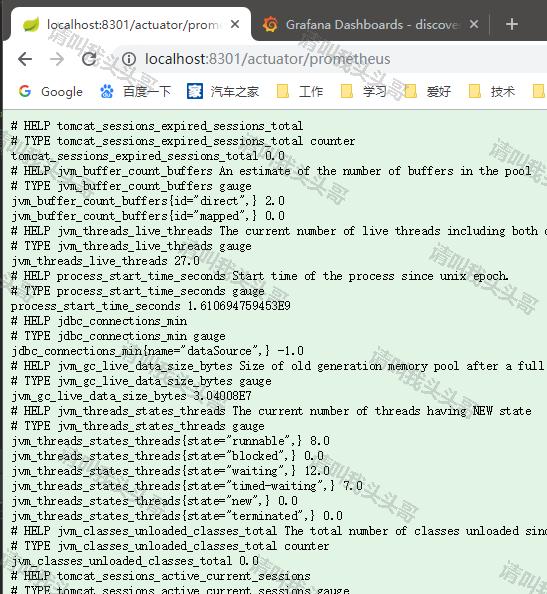The width and height of the screenshot is (547, 594).
Task: Close the Grafana Dashboards tab
Action: [x=474, y=24]
